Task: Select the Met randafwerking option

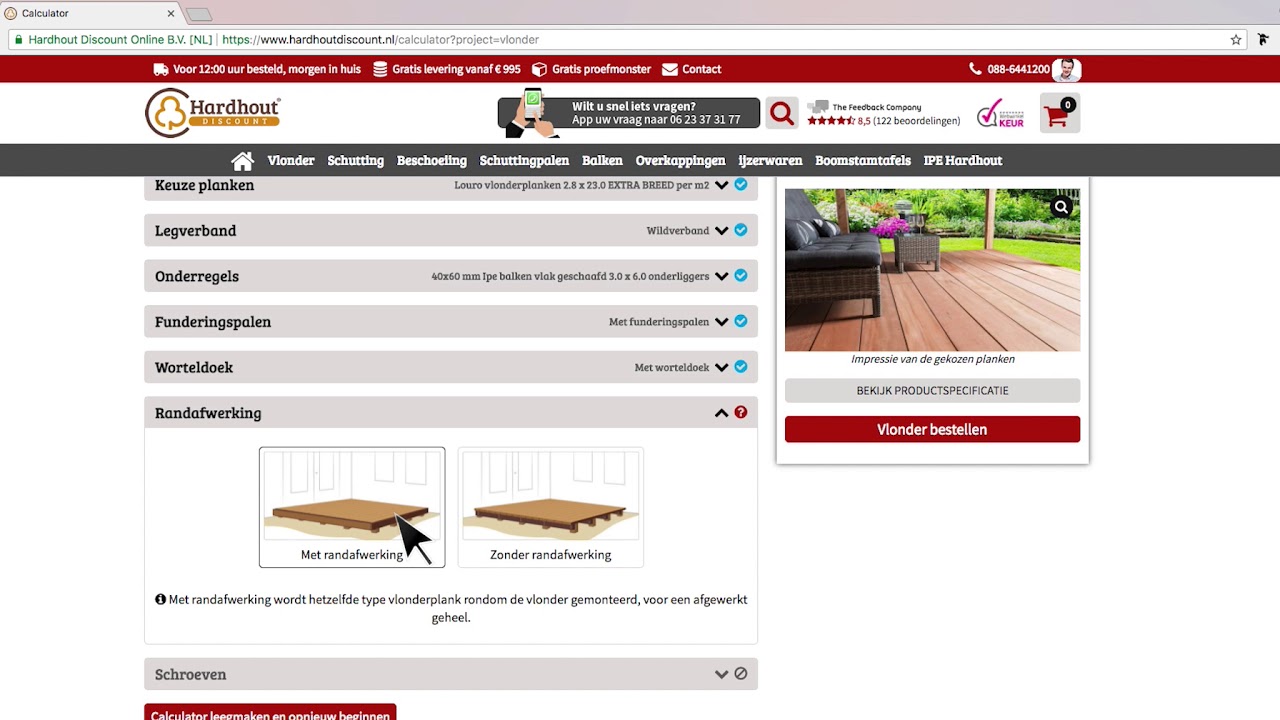Action: point(352,507)
